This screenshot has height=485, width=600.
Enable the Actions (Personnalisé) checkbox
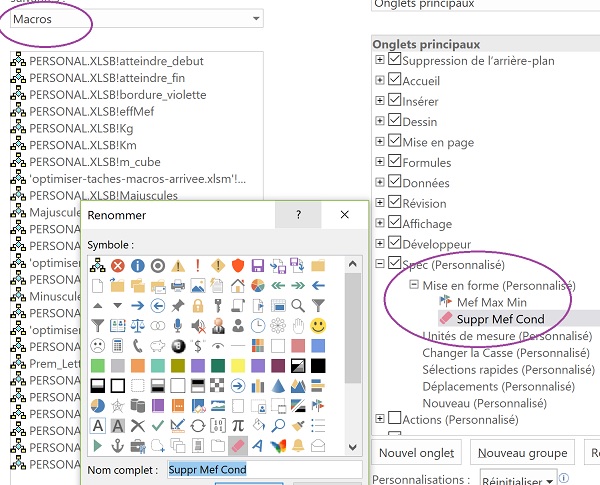[395, 418]
